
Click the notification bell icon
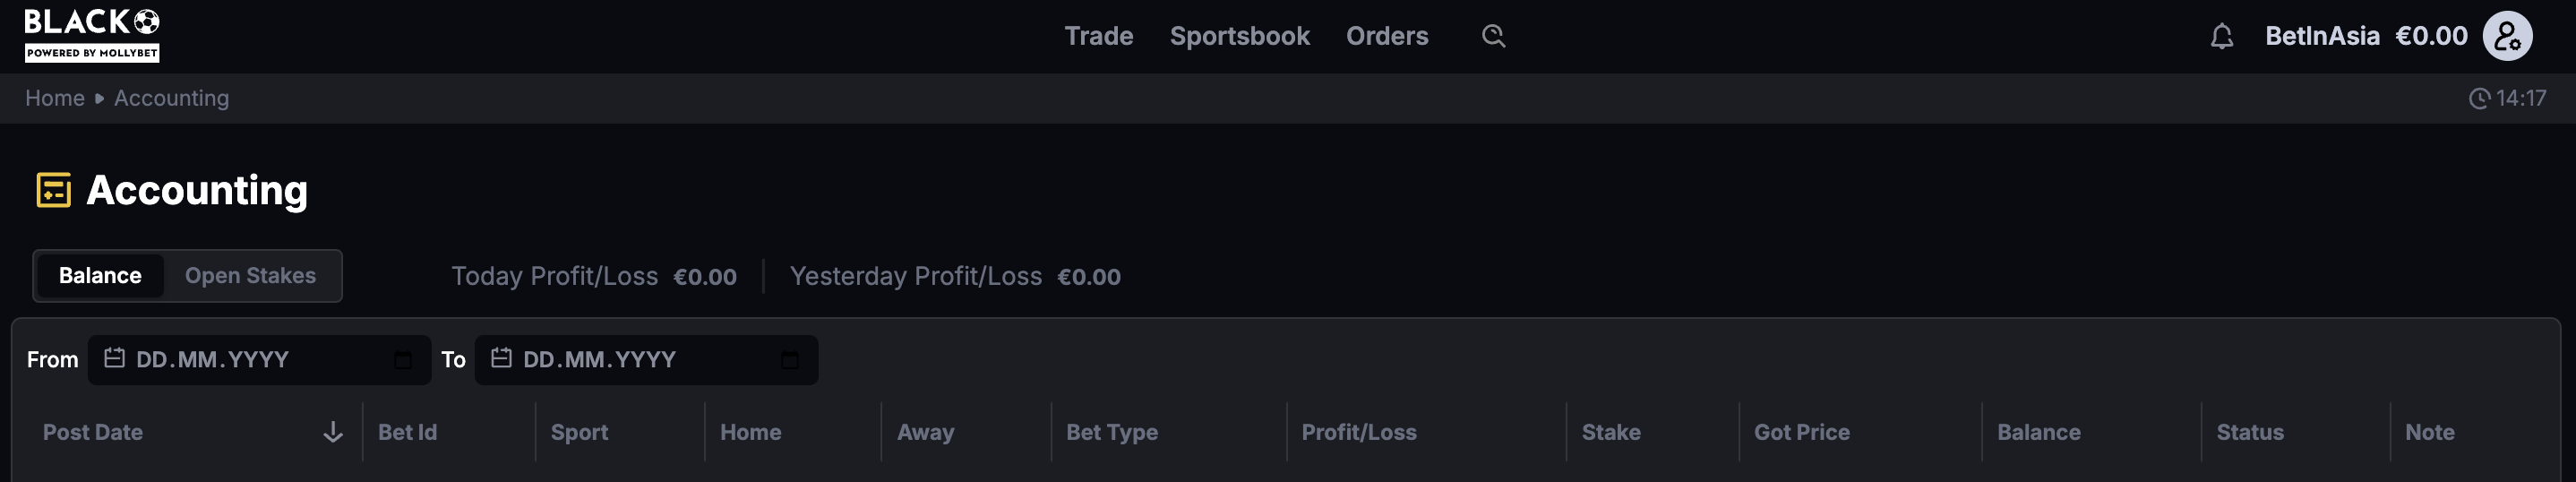[2221, 37]
